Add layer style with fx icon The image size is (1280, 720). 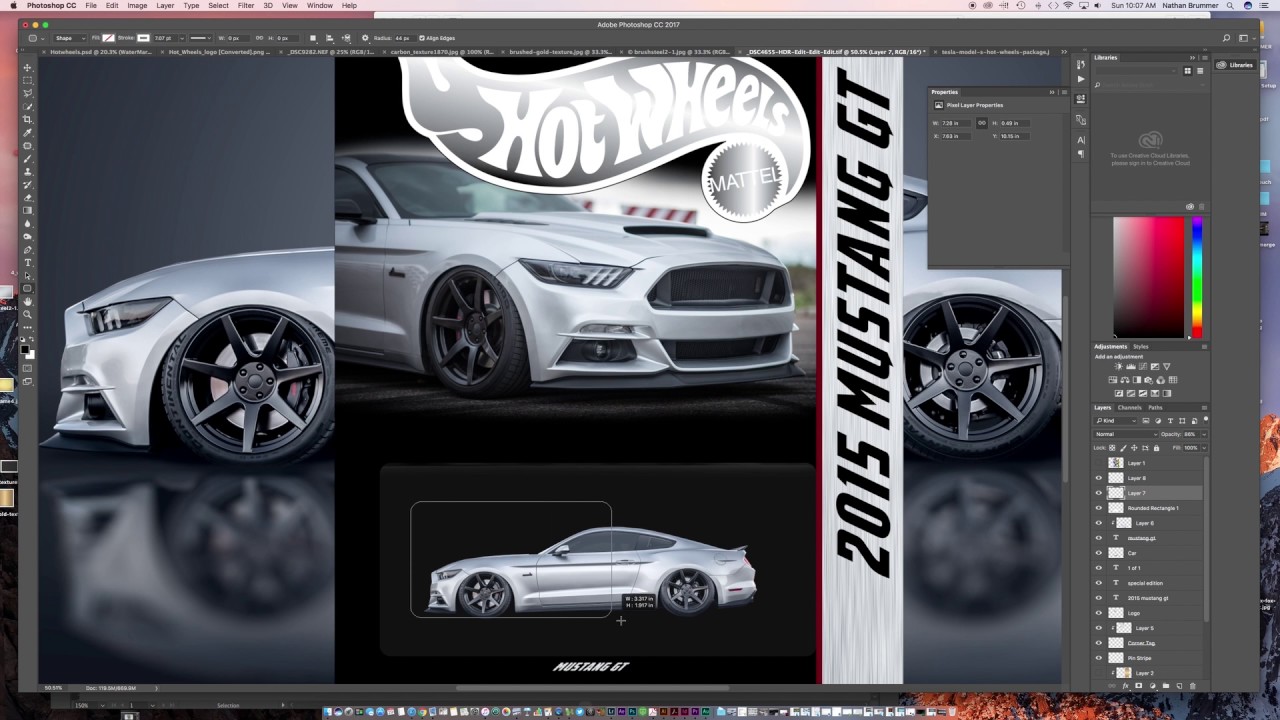(x=1126, y=686)
